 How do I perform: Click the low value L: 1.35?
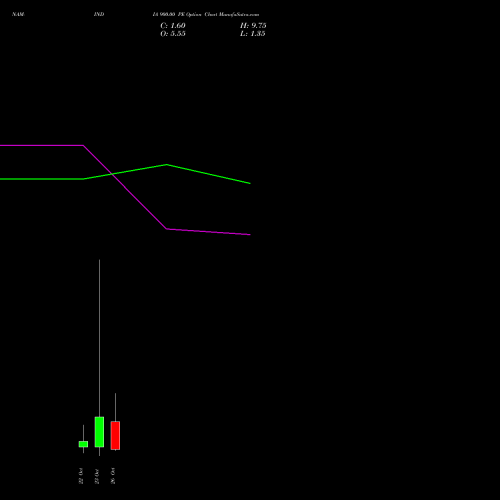click(253, 34)
